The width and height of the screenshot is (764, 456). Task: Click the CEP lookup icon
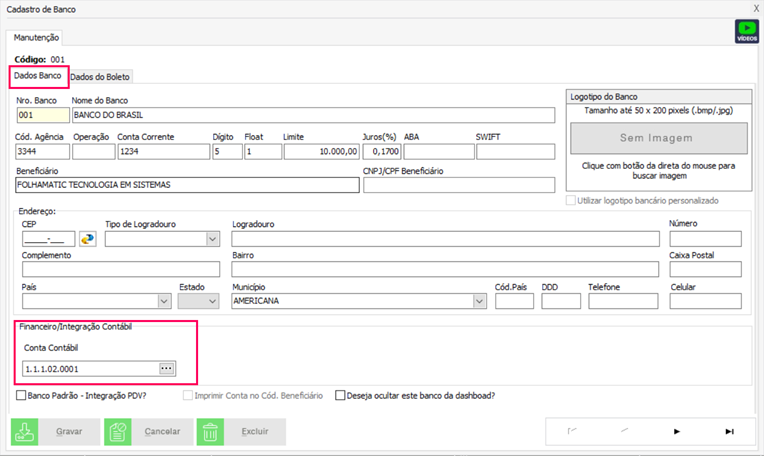[x=89, y=238]
